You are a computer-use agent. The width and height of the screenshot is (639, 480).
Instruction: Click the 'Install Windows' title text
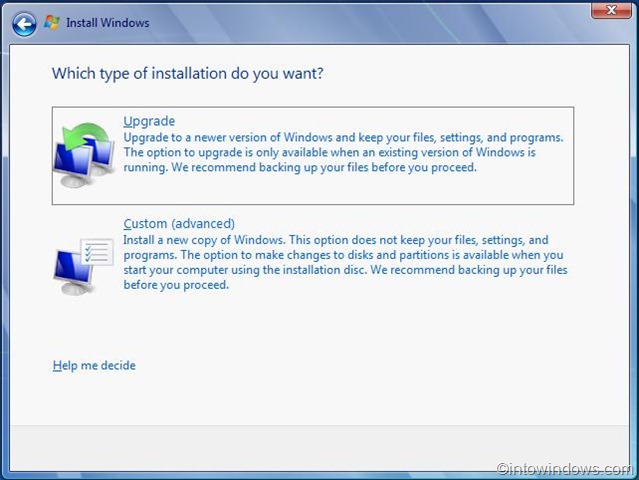108,23
